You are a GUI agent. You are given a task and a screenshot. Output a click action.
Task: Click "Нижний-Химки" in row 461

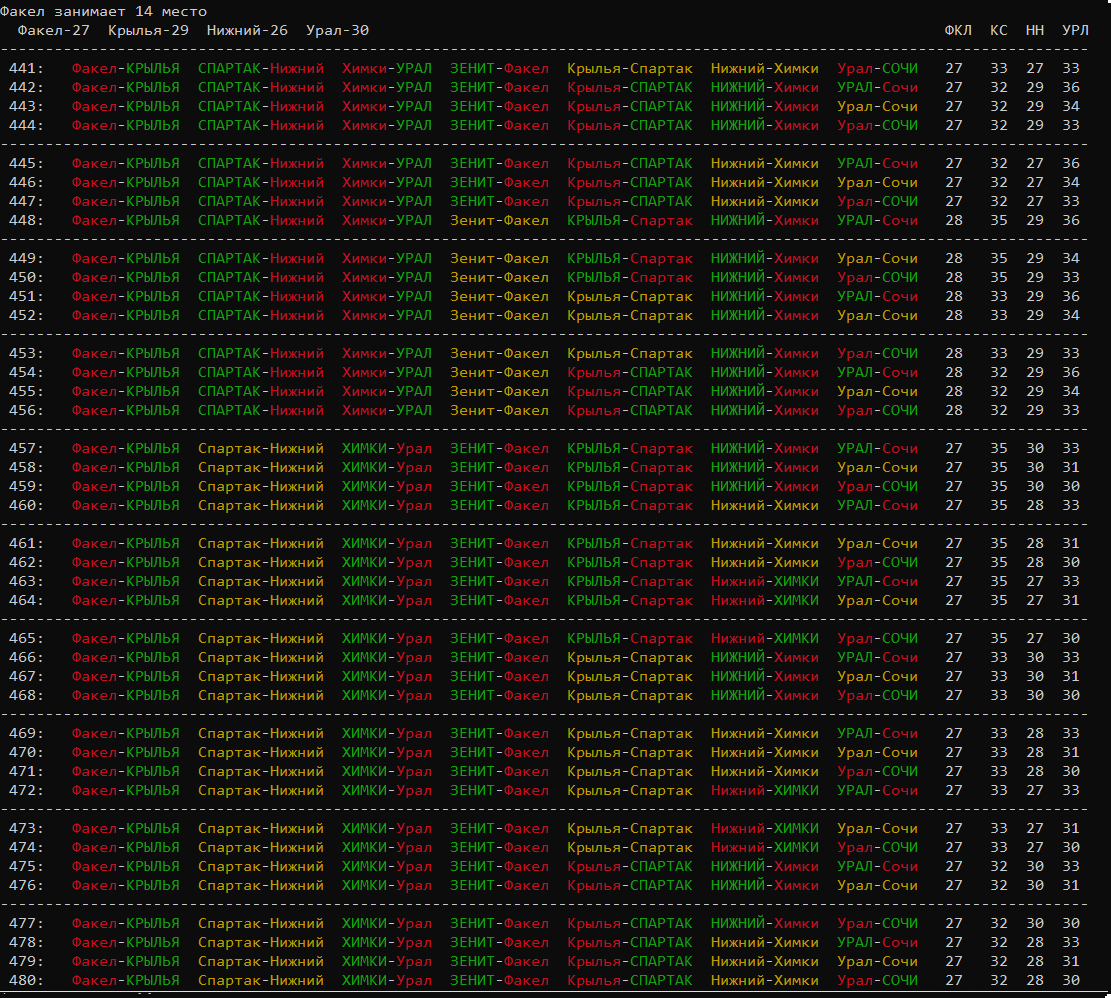(x=765, y=544)
